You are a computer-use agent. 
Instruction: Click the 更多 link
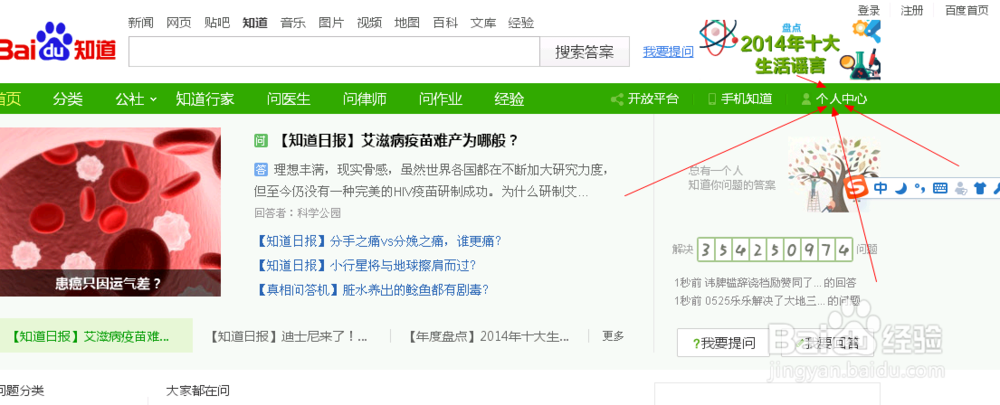(613, 335)
